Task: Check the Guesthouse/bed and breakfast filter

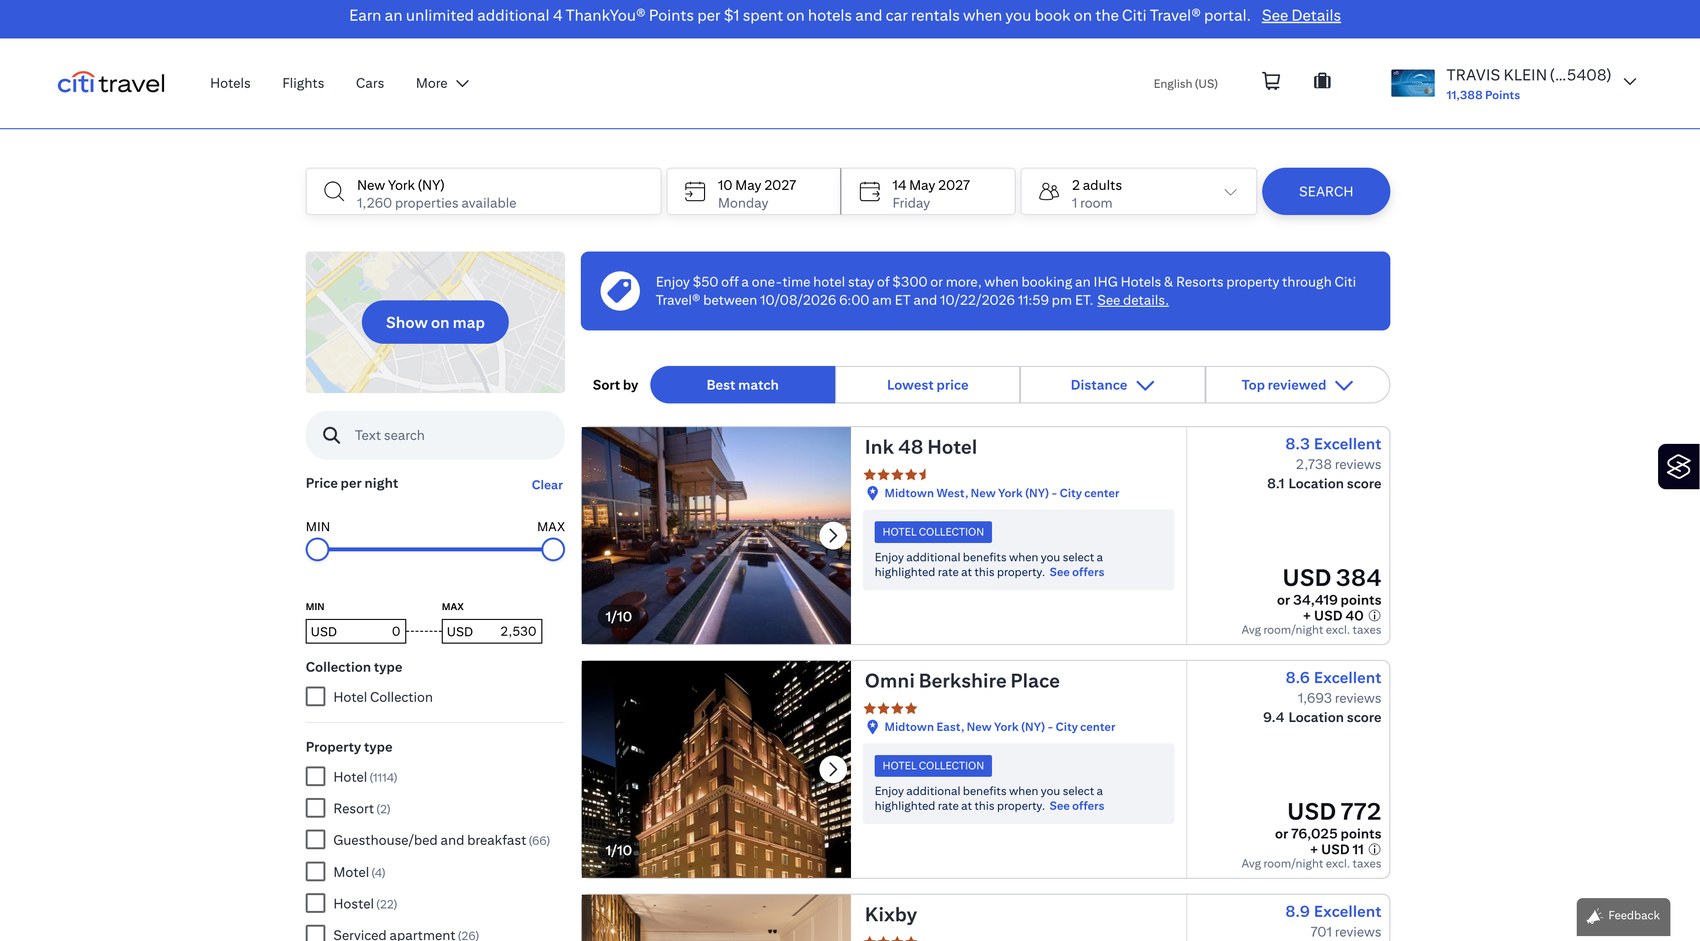Action: (x=315, y=840)
